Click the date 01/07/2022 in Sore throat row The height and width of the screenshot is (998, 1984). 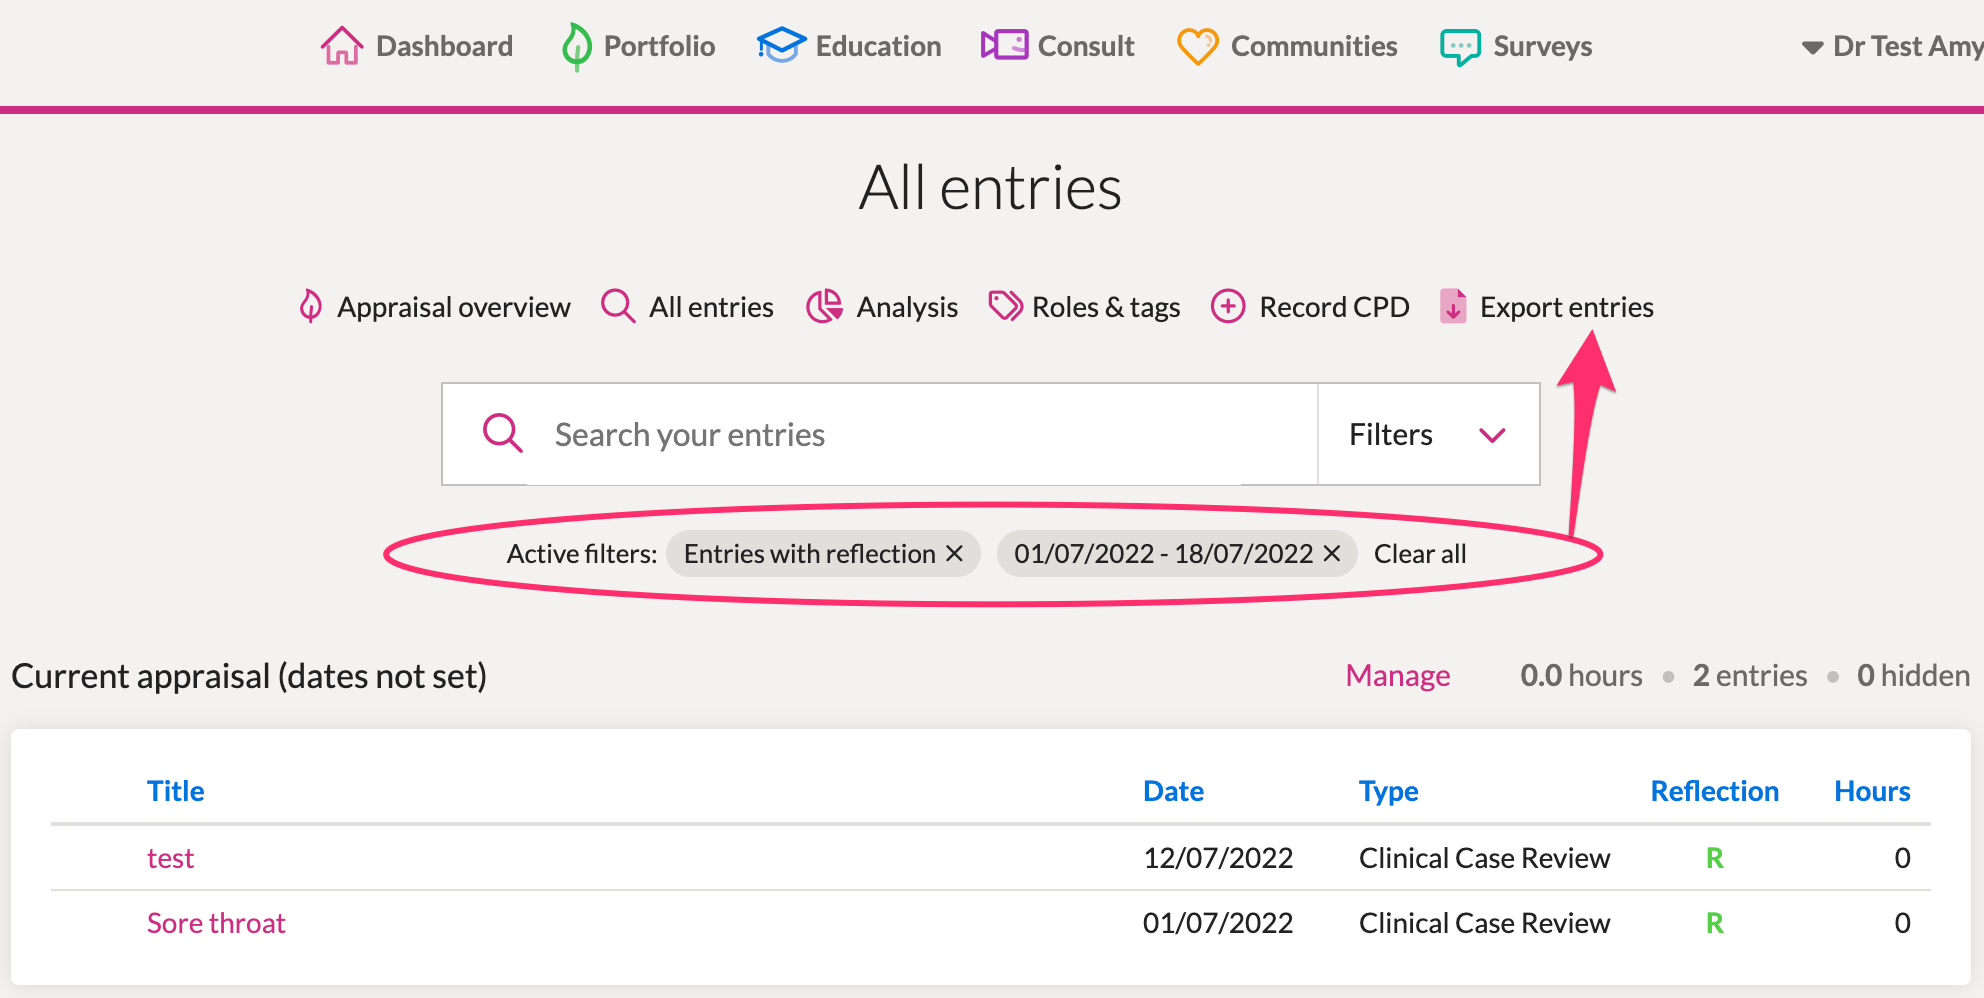(1218, 923)
